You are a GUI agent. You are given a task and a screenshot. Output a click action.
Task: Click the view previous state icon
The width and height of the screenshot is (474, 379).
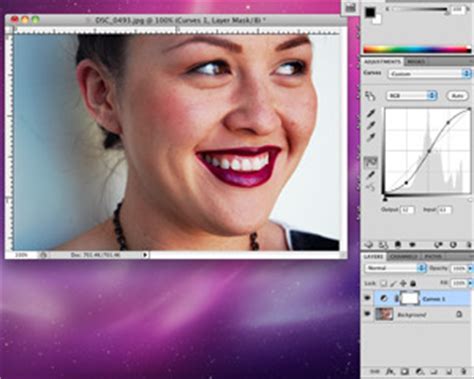point(438,245)
